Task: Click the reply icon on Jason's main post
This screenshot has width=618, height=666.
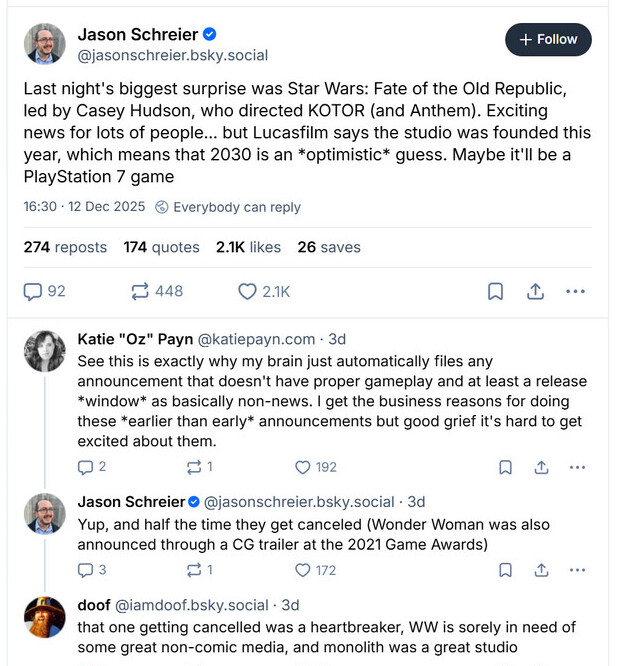Action: (33, 291)
